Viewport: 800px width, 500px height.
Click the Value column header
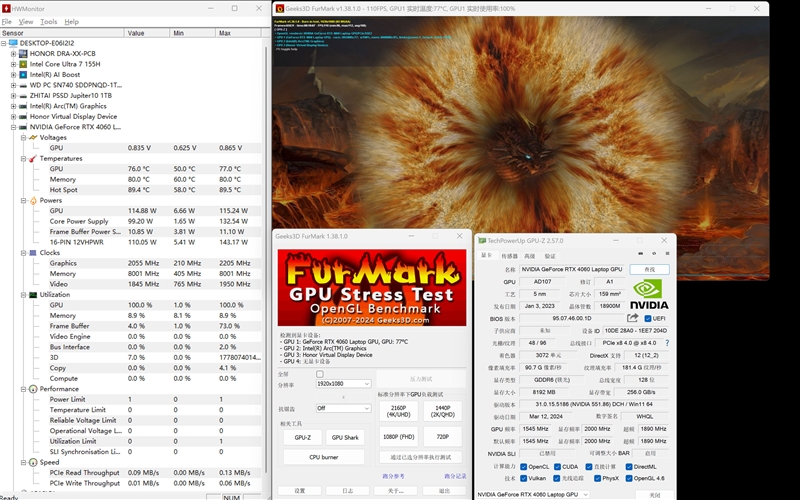pos(146,33)
